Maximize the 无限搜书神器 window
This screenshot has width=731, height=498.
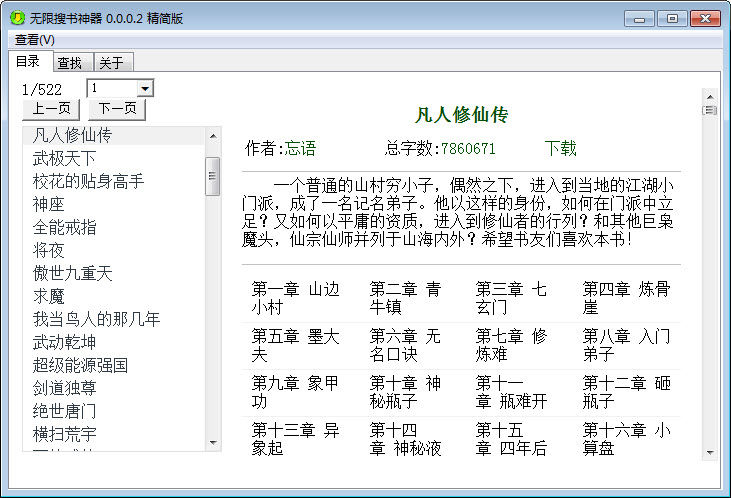coord(672,19)
